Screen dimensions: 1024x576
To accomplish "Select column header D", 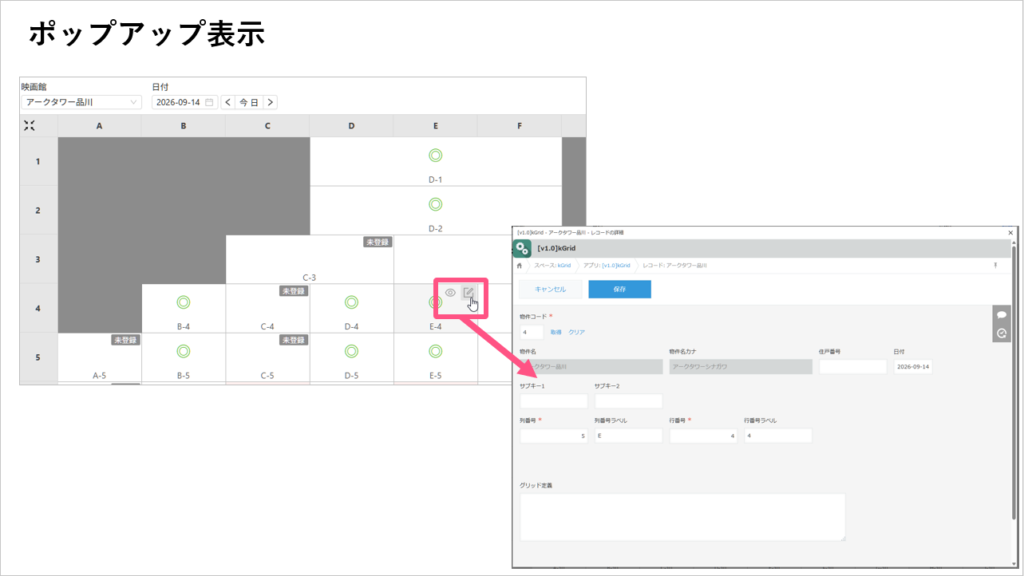I will pyautogui.click(x=351, y=125).
